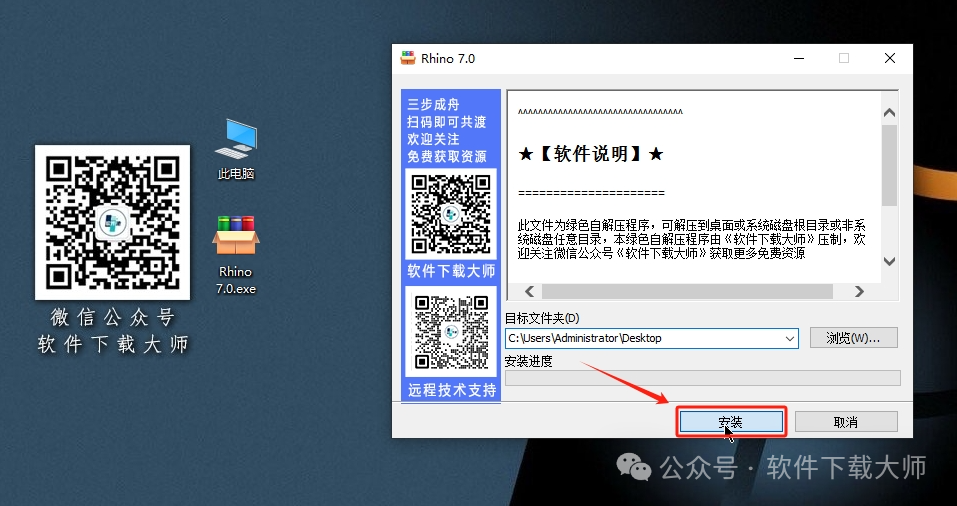Click the 安装 install button
This screenshot has width=957, height=506.
731,422
